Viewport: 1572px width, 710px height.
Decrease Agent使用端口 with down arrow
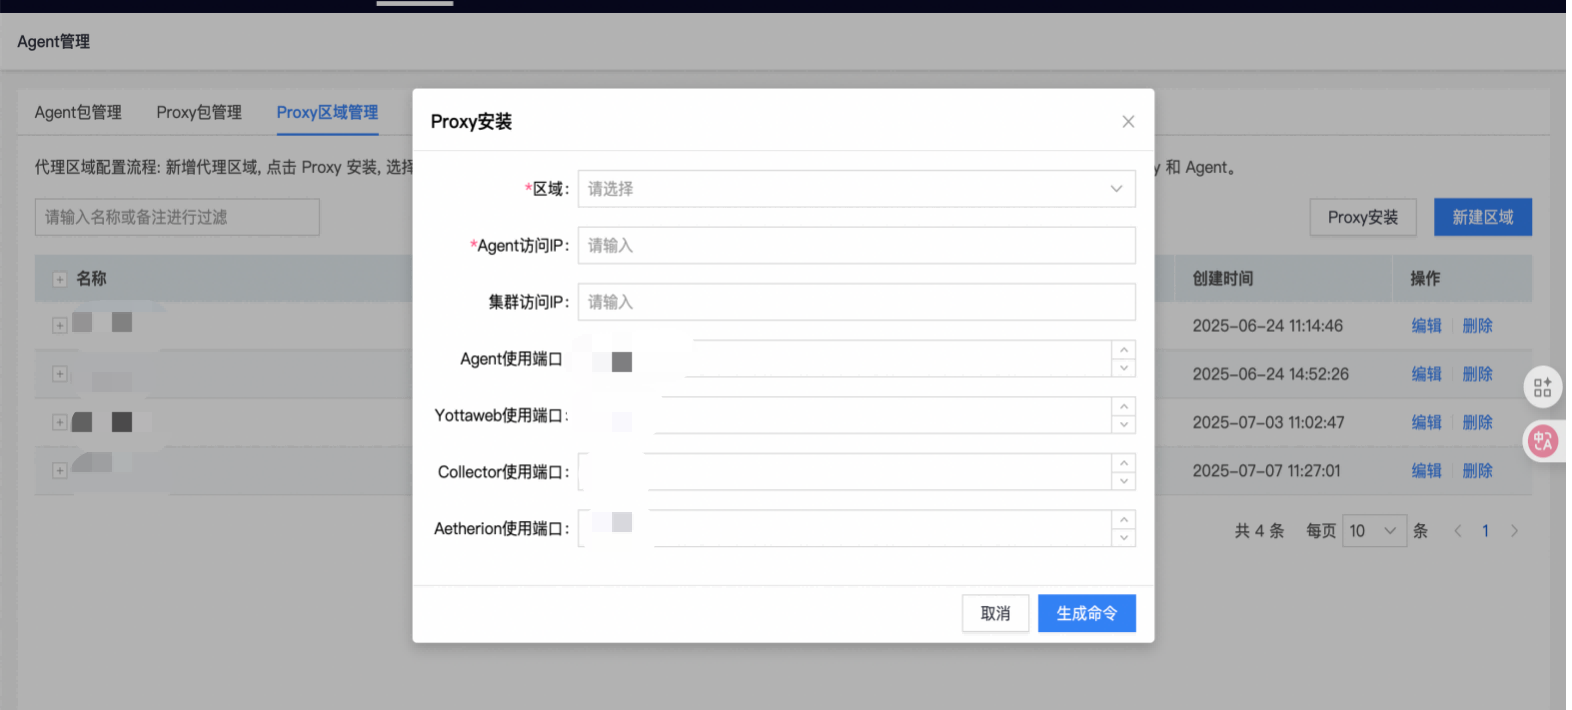1124,368
